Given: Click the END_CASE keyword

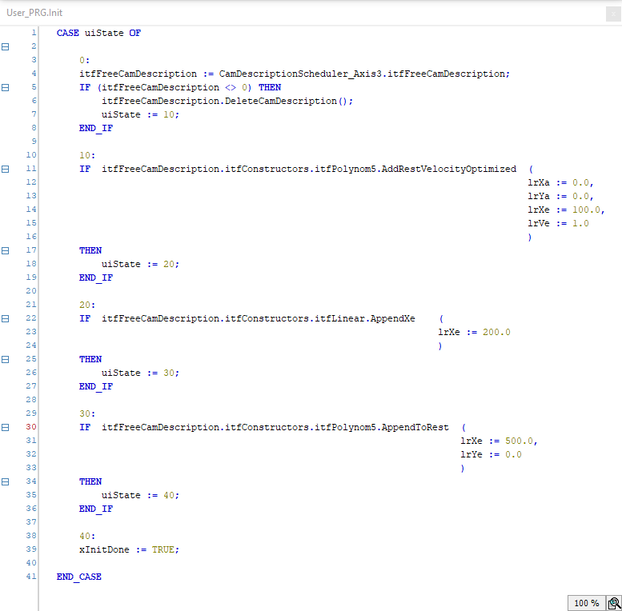Looking at the screenshot, I should click(x=79, y=576).
